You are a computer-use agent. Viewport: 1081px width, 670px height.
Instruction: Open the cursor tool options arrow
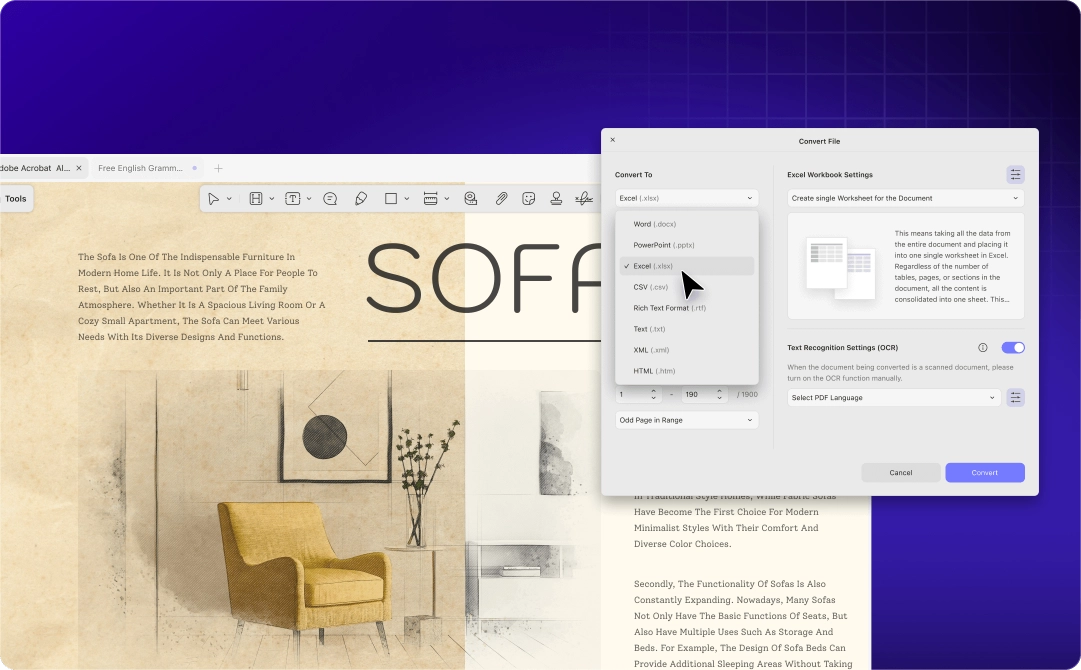pos(229,199)
